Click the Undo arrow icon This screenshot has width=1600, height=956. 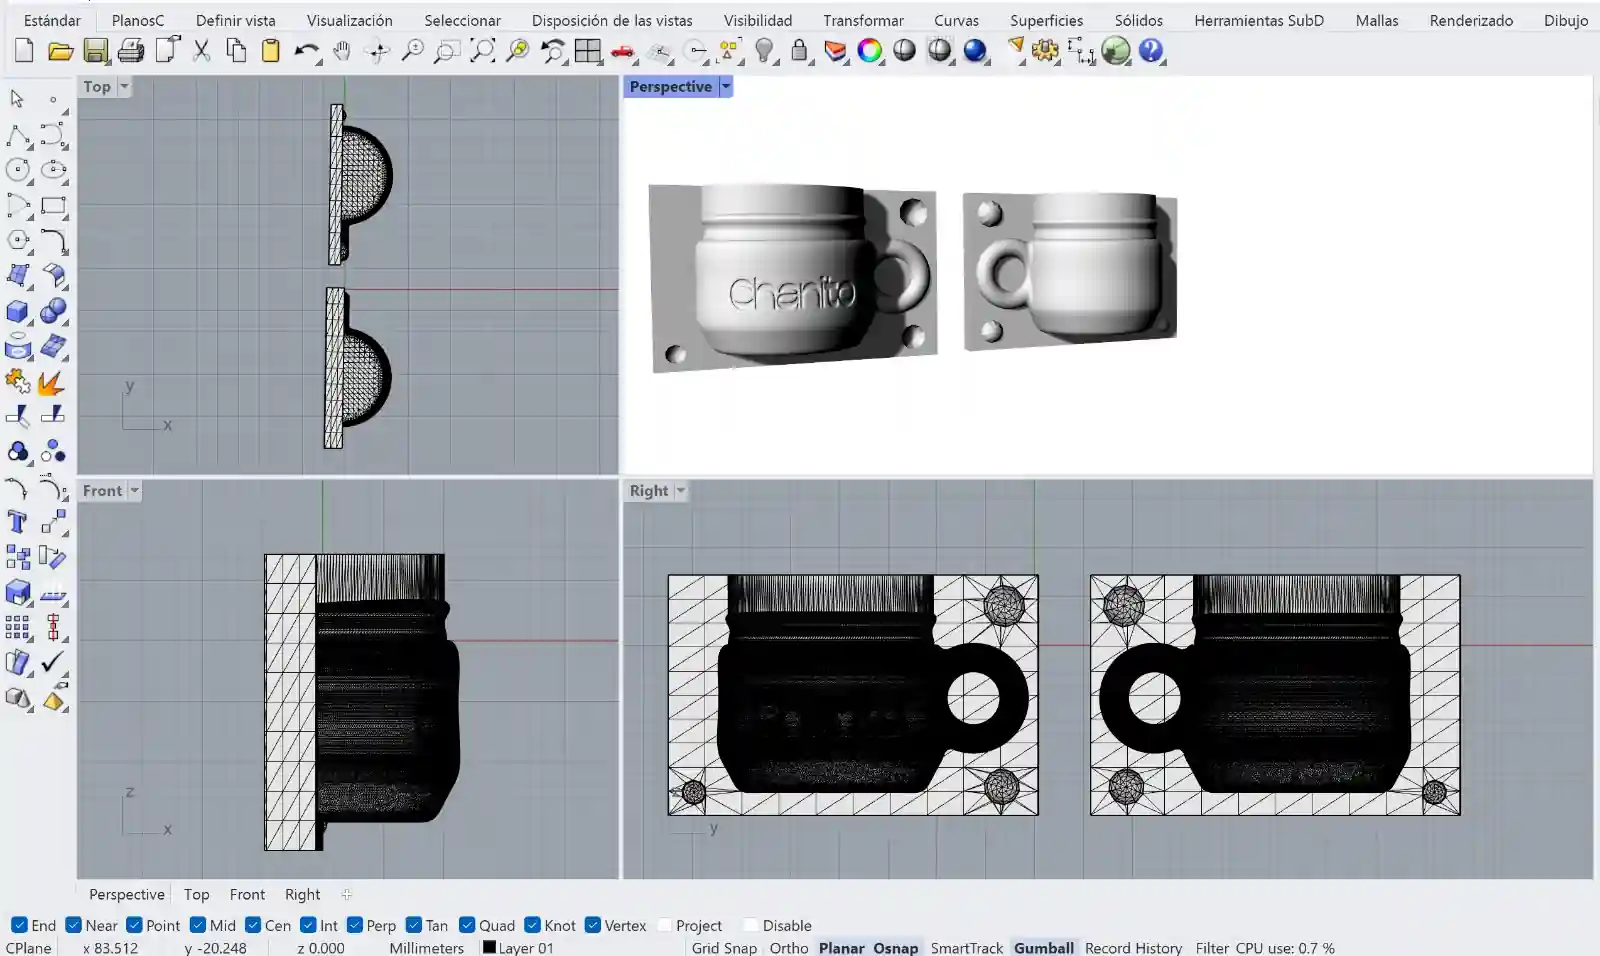point(306,51)
